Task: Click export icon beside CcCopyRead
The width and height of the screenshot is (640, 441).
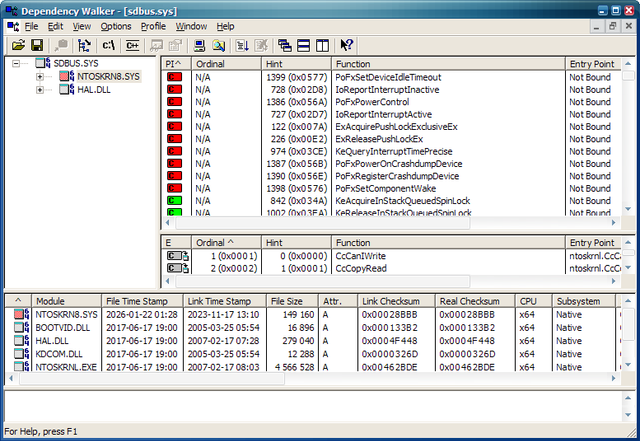Action: coord(178,268)
